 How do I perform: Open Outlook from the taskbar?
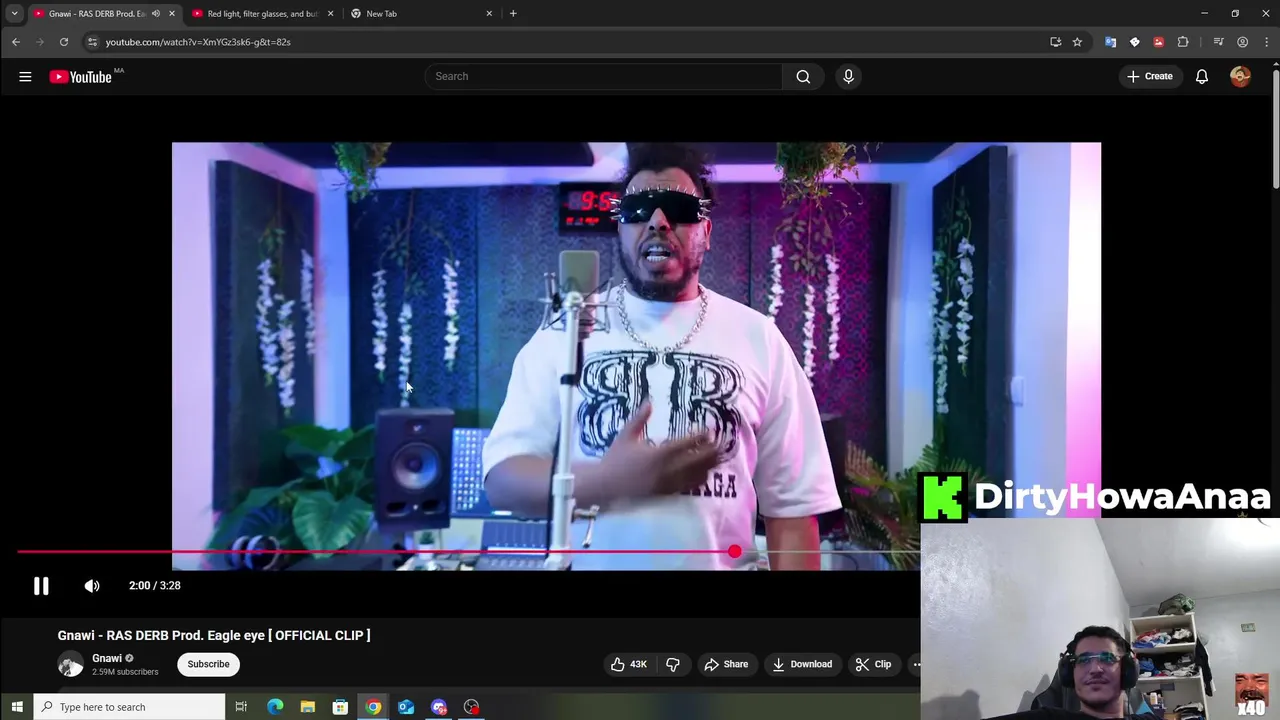[x=406, y=707]
